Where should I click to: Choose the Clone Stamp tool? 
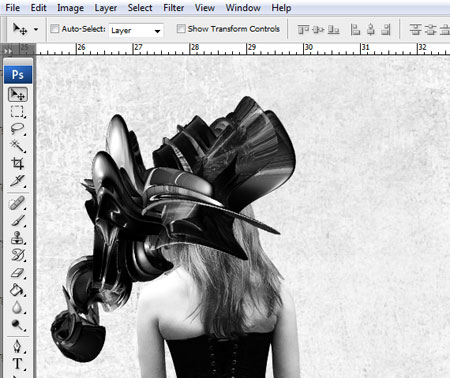point(18,238)
